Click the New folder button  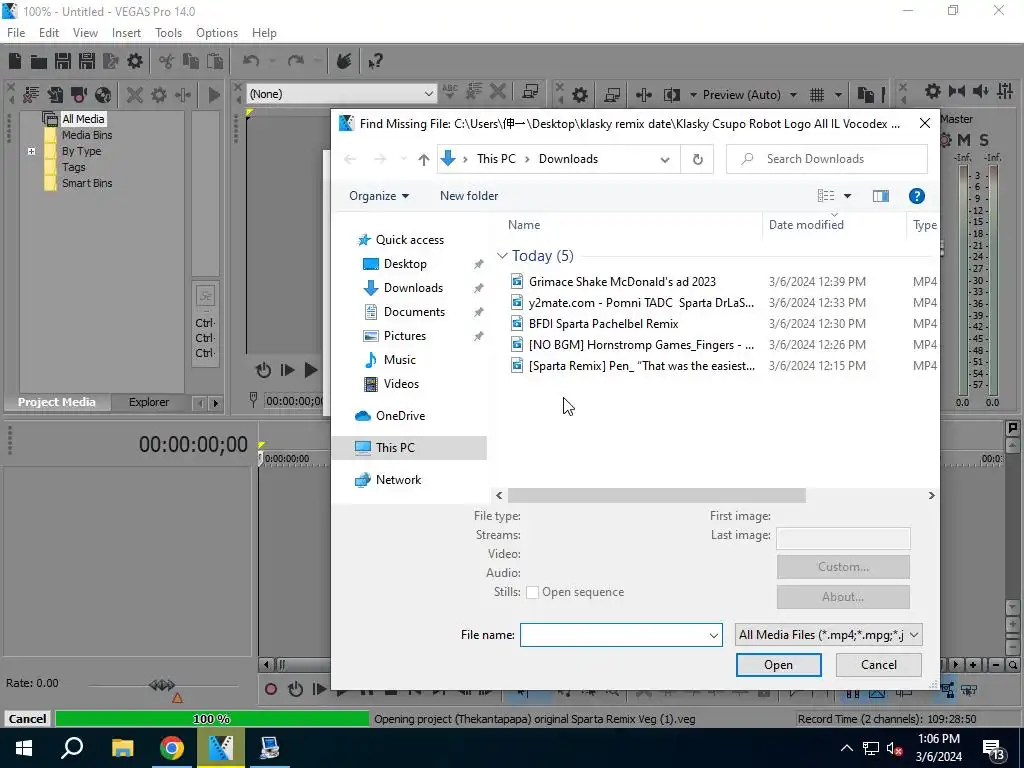click(469, 196)
